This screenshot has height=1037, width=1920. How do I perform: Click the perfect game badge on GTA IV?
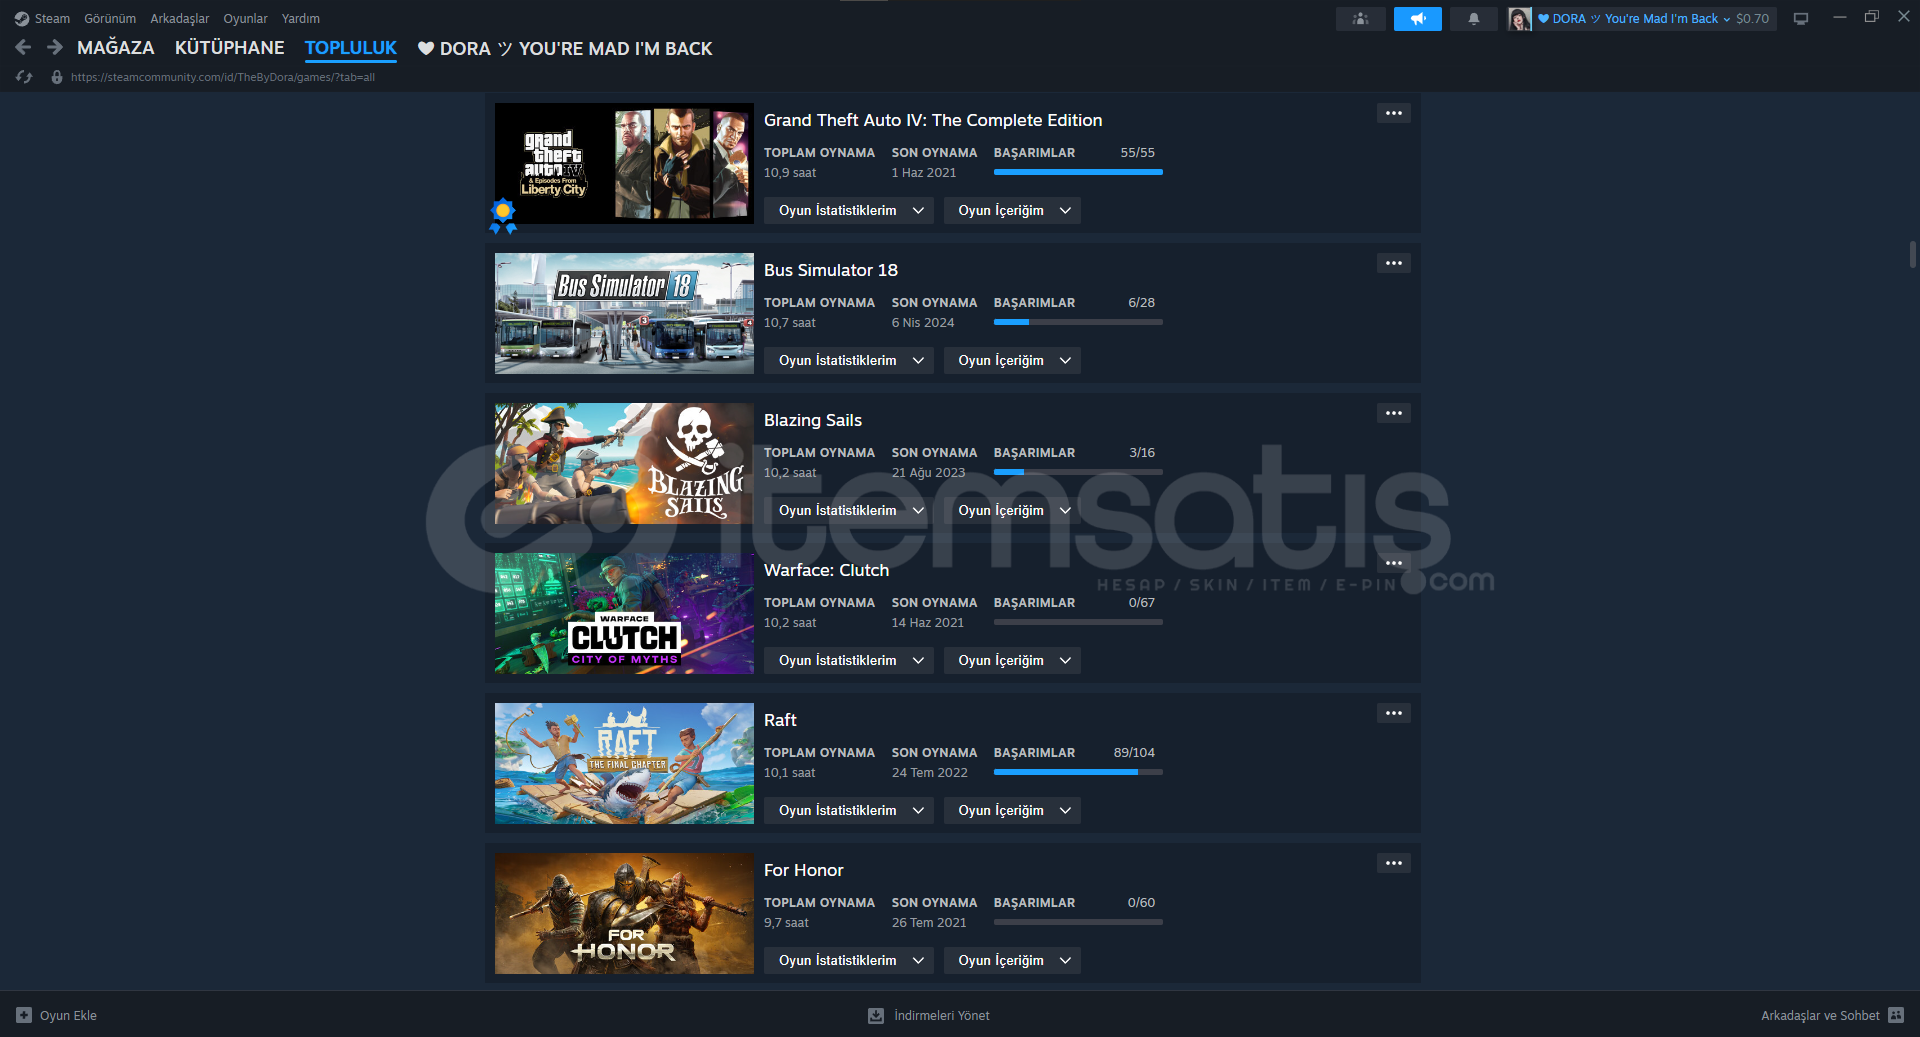tap(503, 215)
